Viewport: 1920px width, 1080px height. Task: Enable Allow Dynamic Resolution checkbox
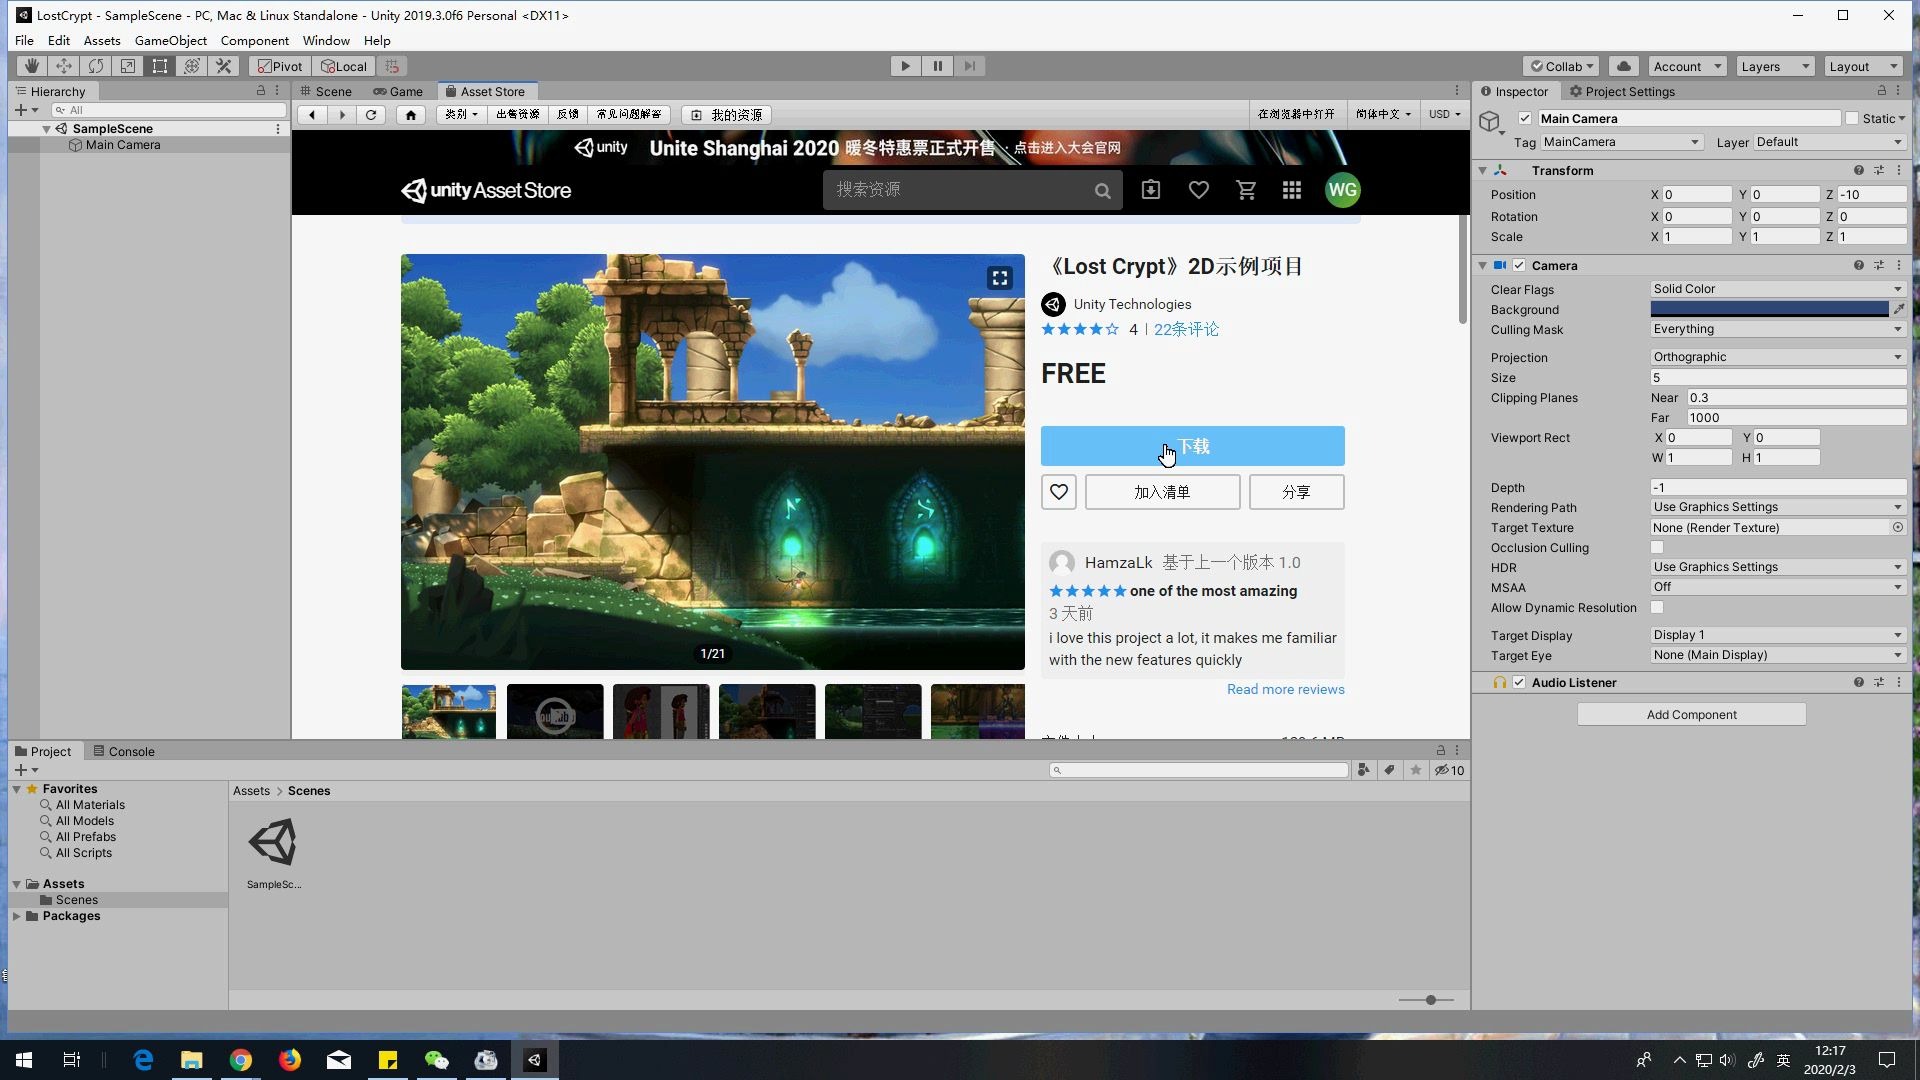point(1657,608)
